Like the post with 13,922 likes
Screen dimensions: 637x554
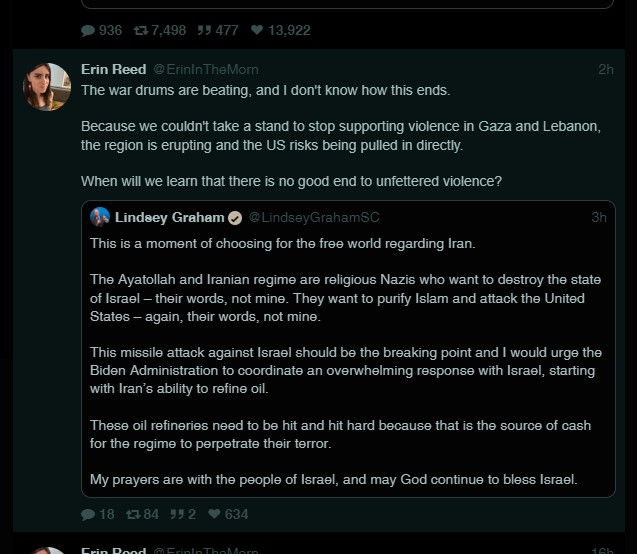click(257, 31)
